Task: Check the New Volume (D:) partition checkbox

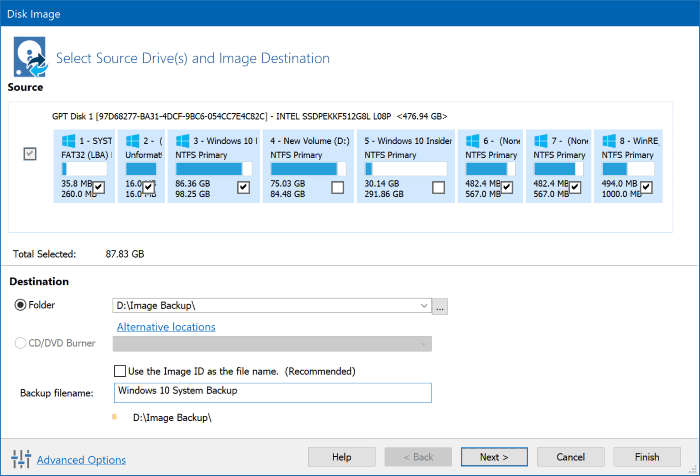Action: pyautogui.click(x=338, y=188)
